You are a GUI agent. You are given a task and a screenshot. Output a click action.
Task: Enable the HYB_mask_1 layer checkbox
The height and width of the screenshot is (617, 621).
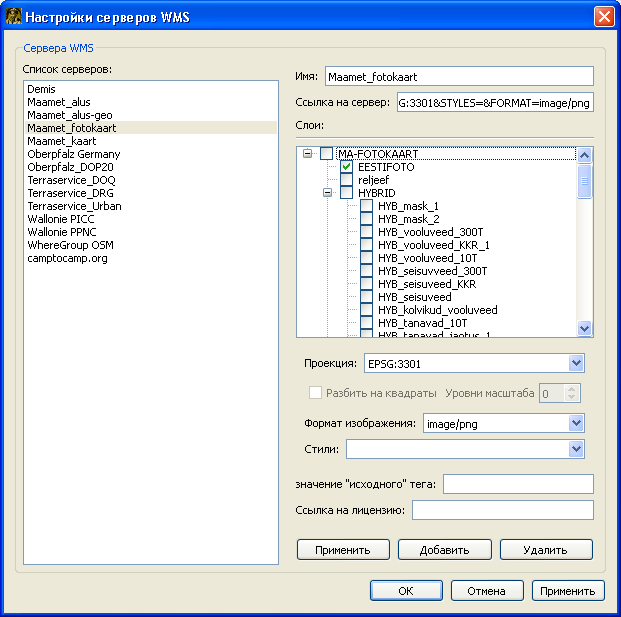(367, 206)
